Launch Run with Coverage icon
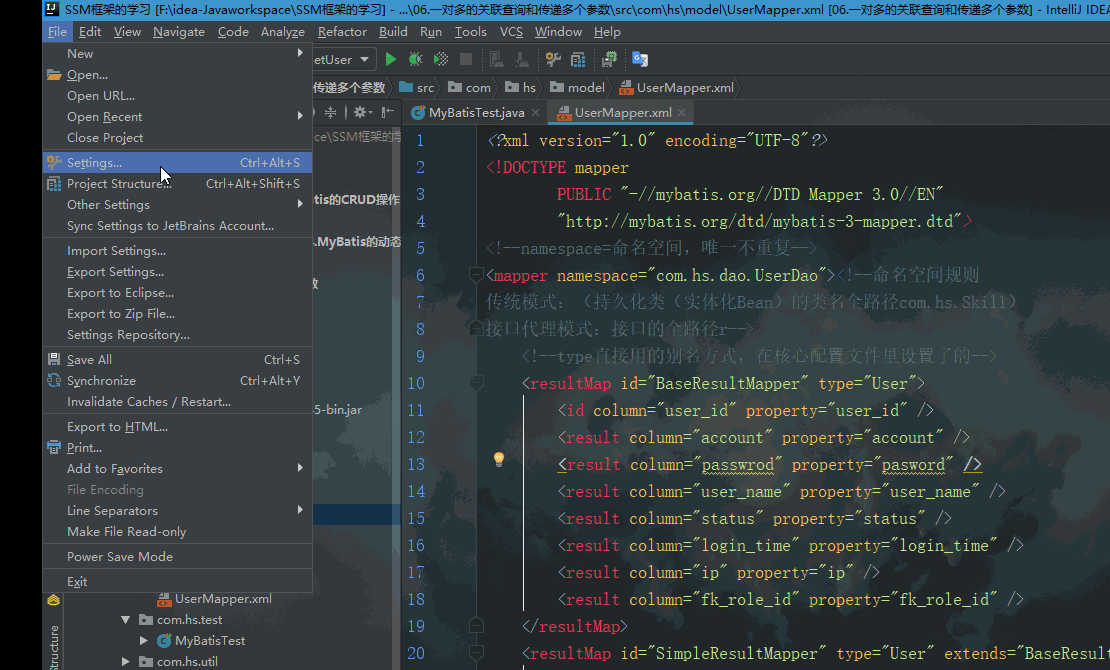Viewport: 1110px width, 670px height. [440, 59]
